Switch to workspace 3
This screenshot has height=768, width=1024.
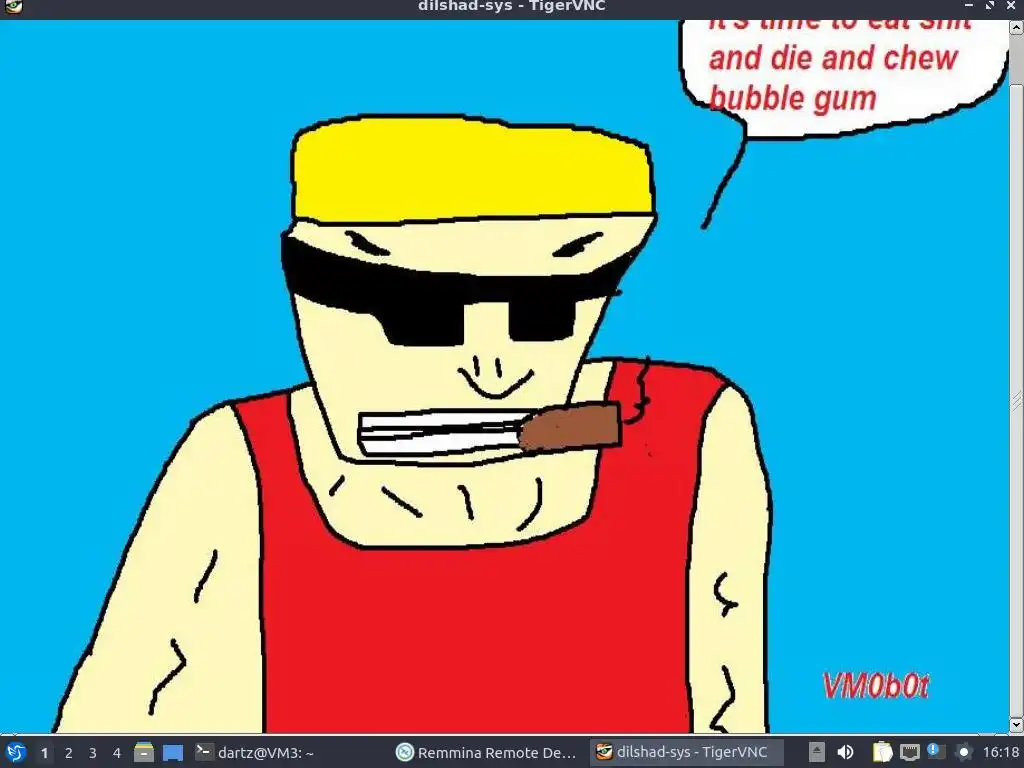93,753
